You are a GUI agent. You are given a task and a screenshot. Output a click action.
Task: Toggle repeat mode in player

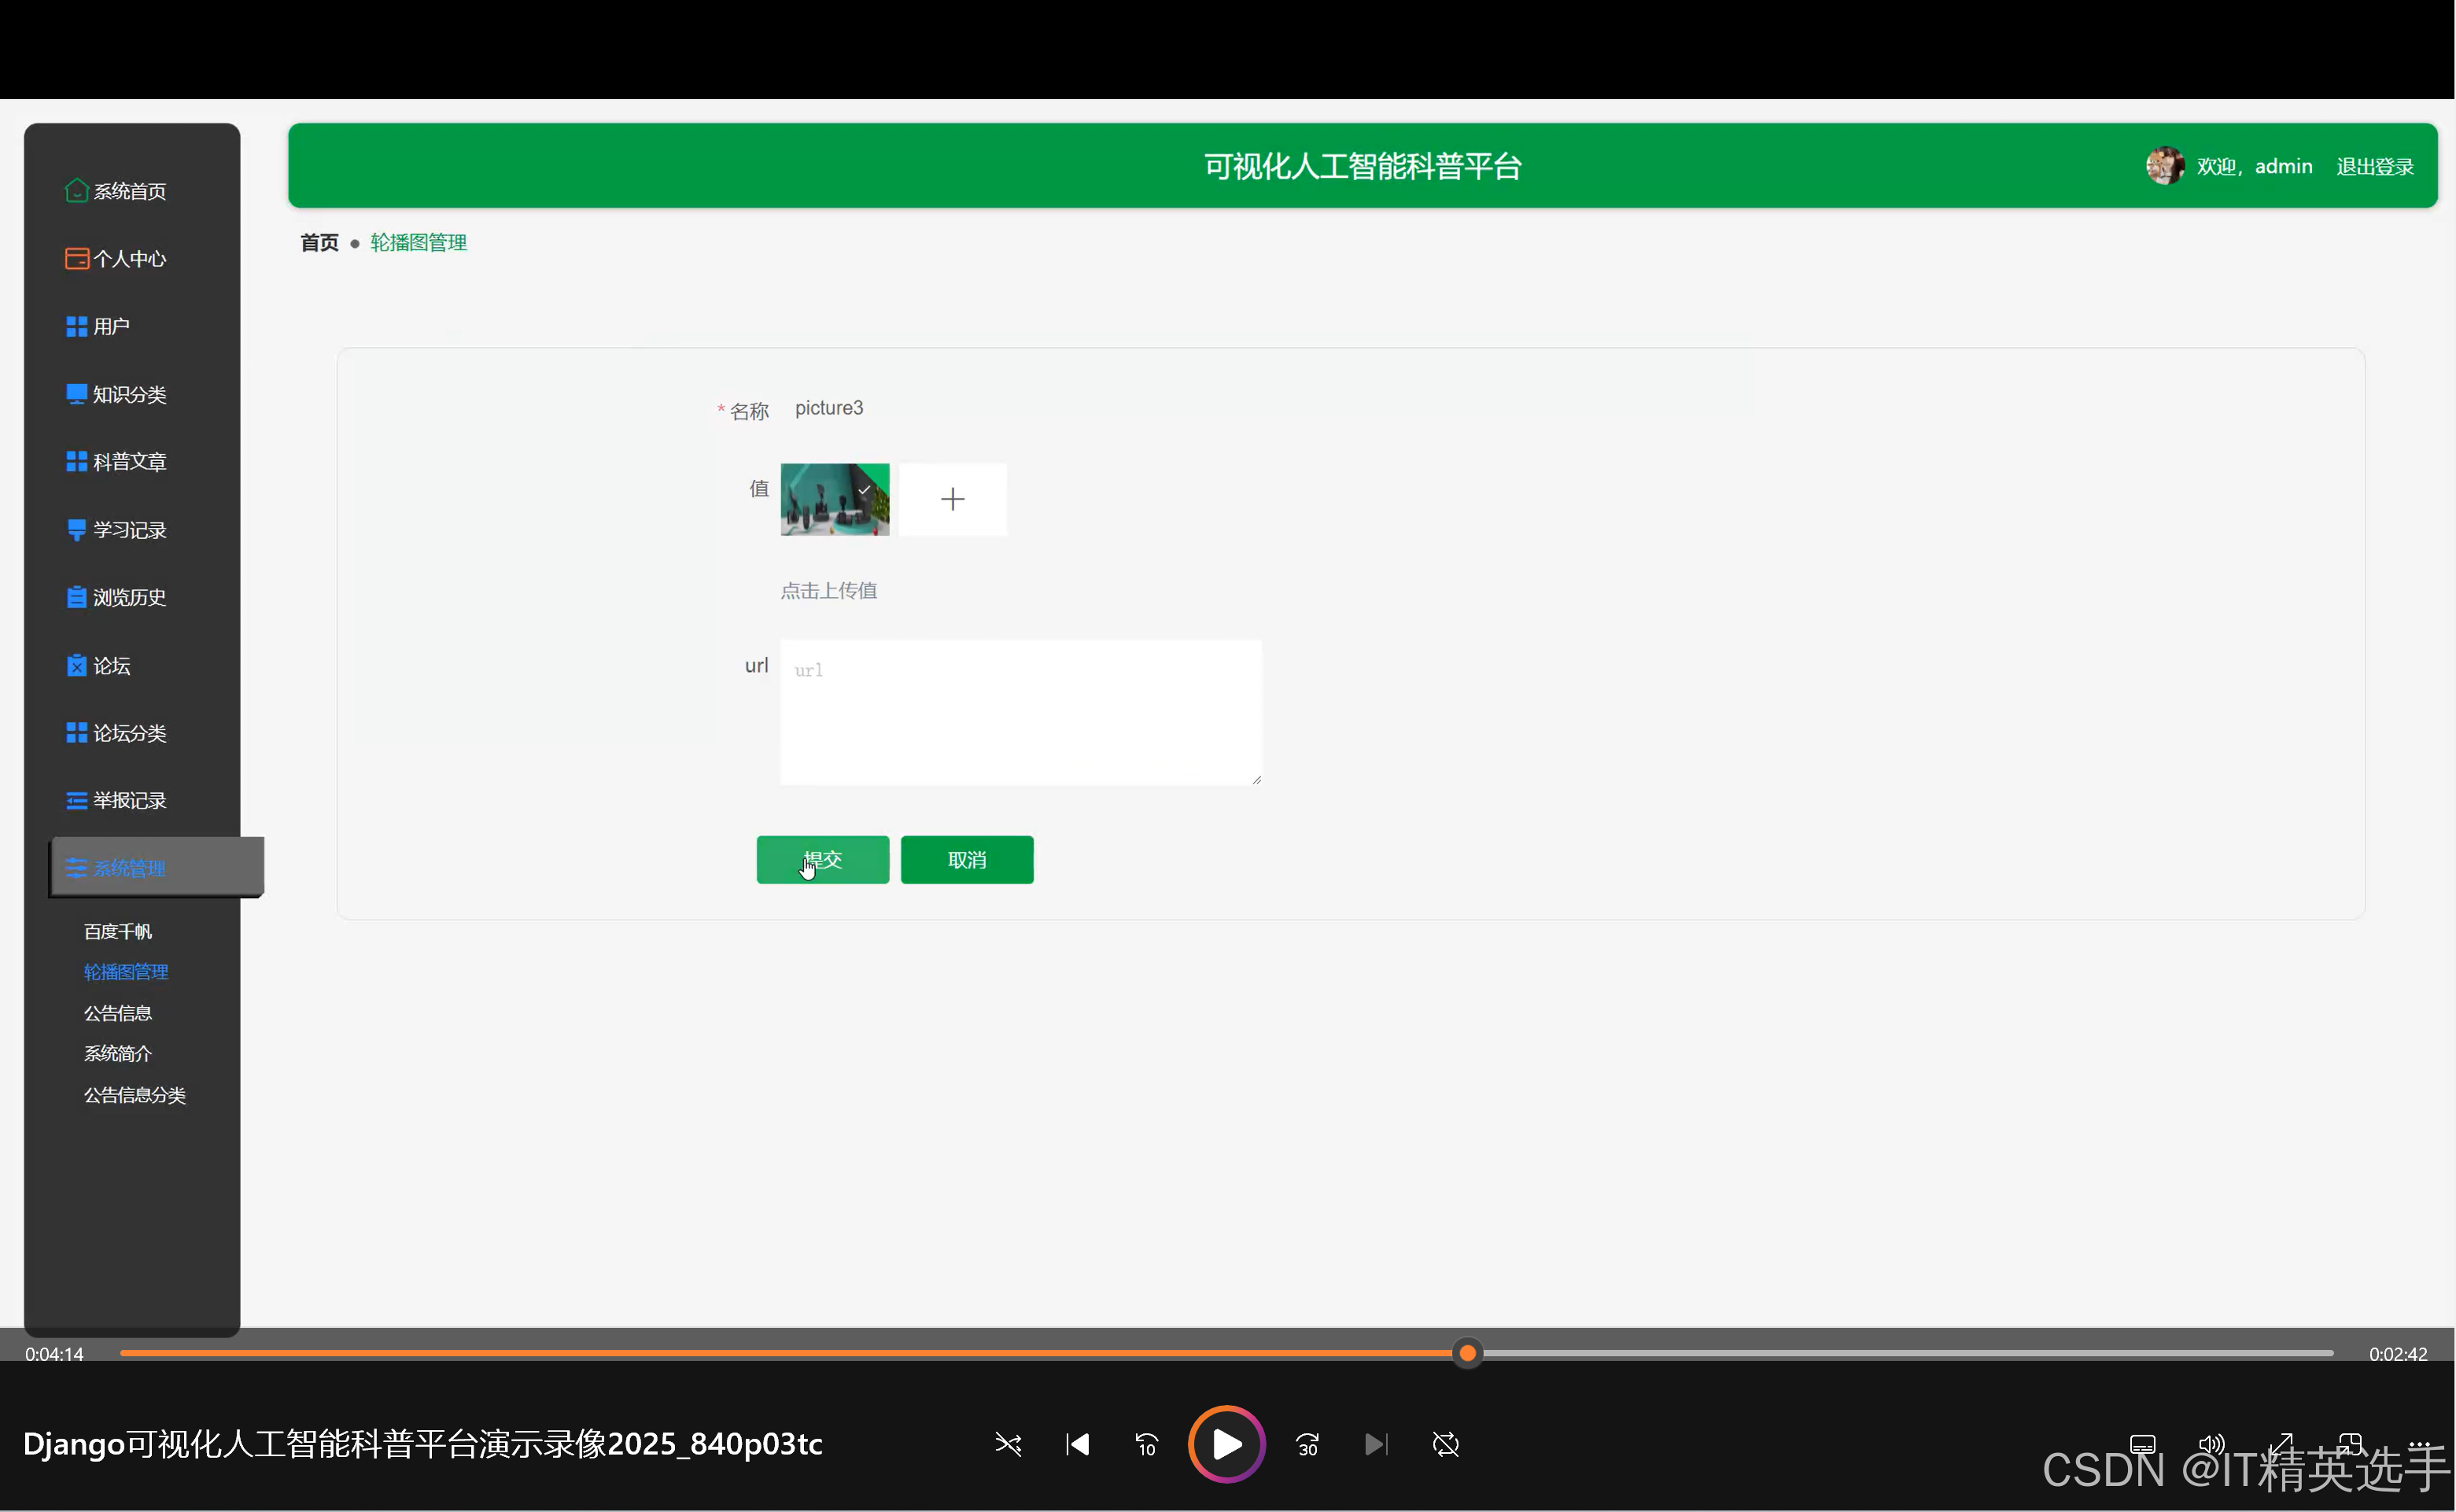coord(1446,1444)
